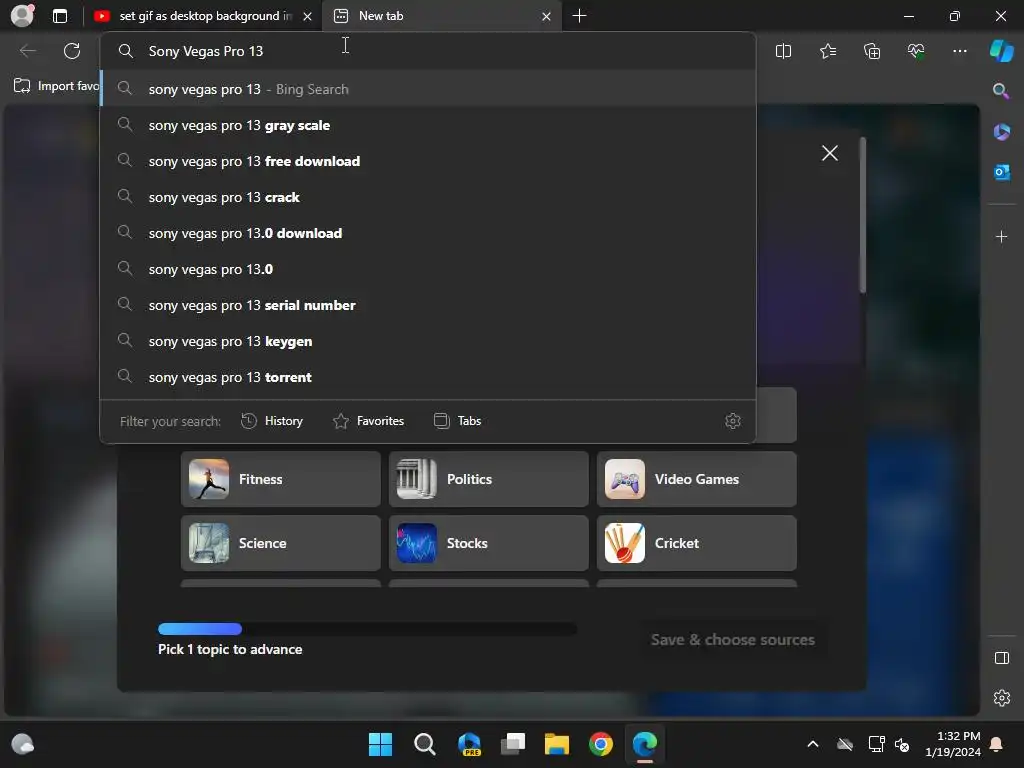
Task: Open the Edge profile avatar
Action: (x=22, y=16)
